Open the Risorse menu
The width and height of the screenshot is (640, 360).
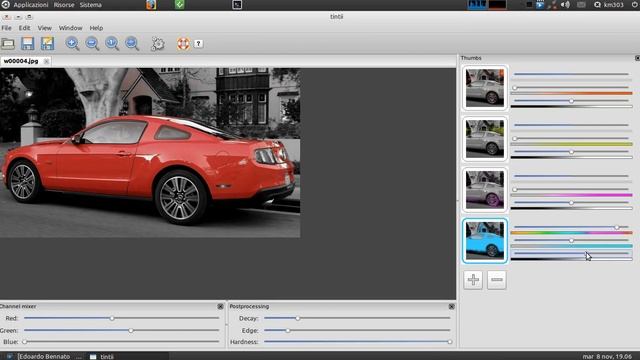click(64, 4)
